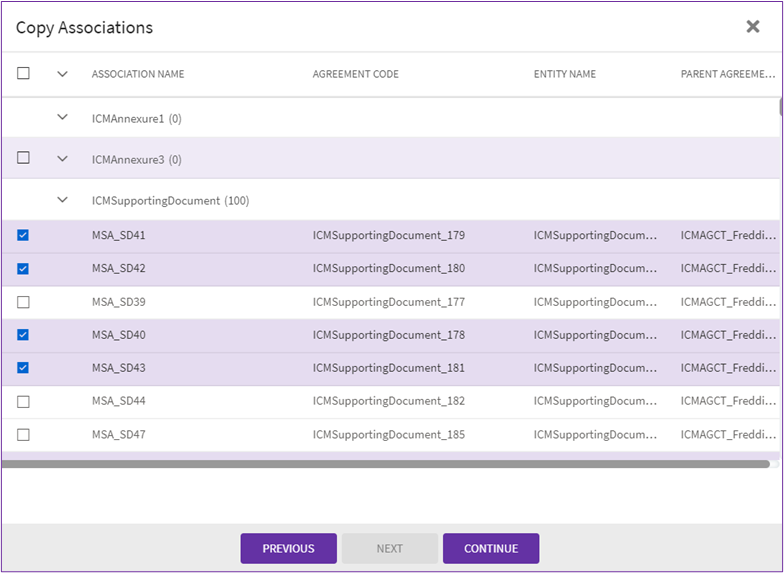Screen dimensions: 784x573
Task: Select the ICMAnnexure3 group checkbox
Action: (x=24, y=158)
